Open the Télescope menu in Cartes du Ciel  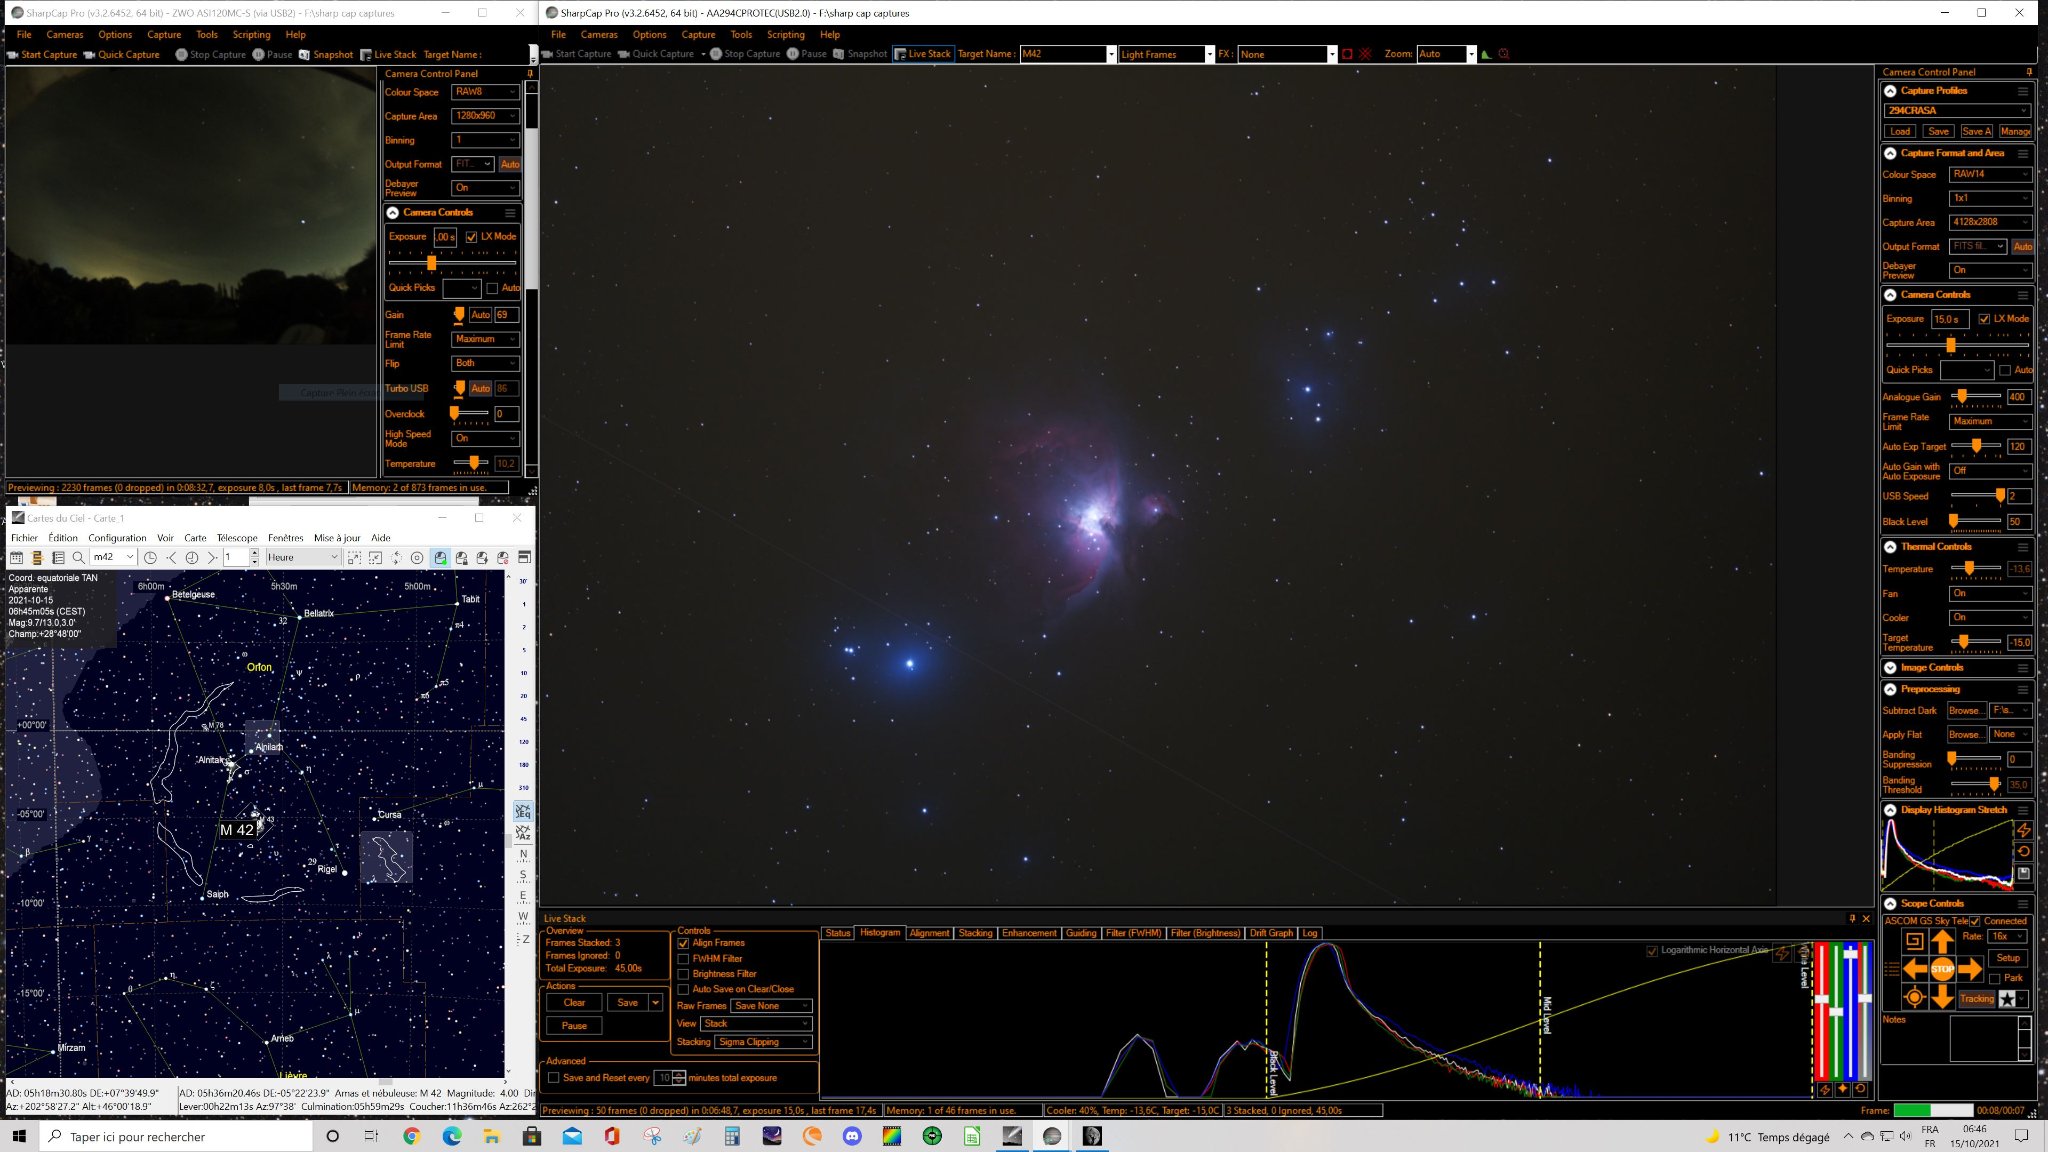coord(237,538)
